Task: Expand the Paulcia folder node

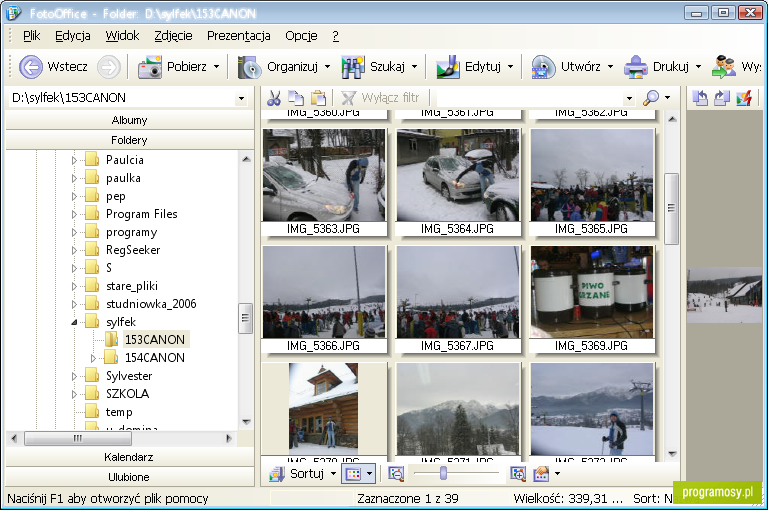Action: click(74, 160)
